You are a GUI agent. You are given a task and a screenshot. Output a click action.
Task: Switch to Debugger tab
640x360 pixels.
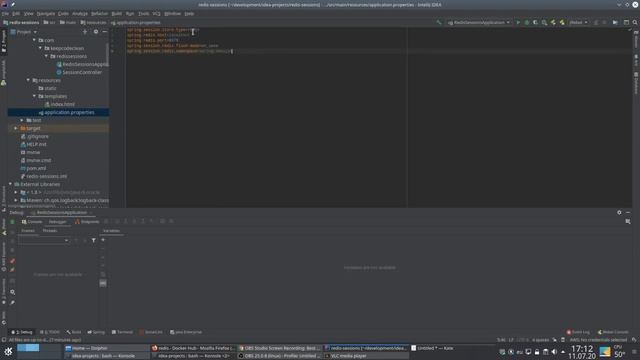point(58,222)
